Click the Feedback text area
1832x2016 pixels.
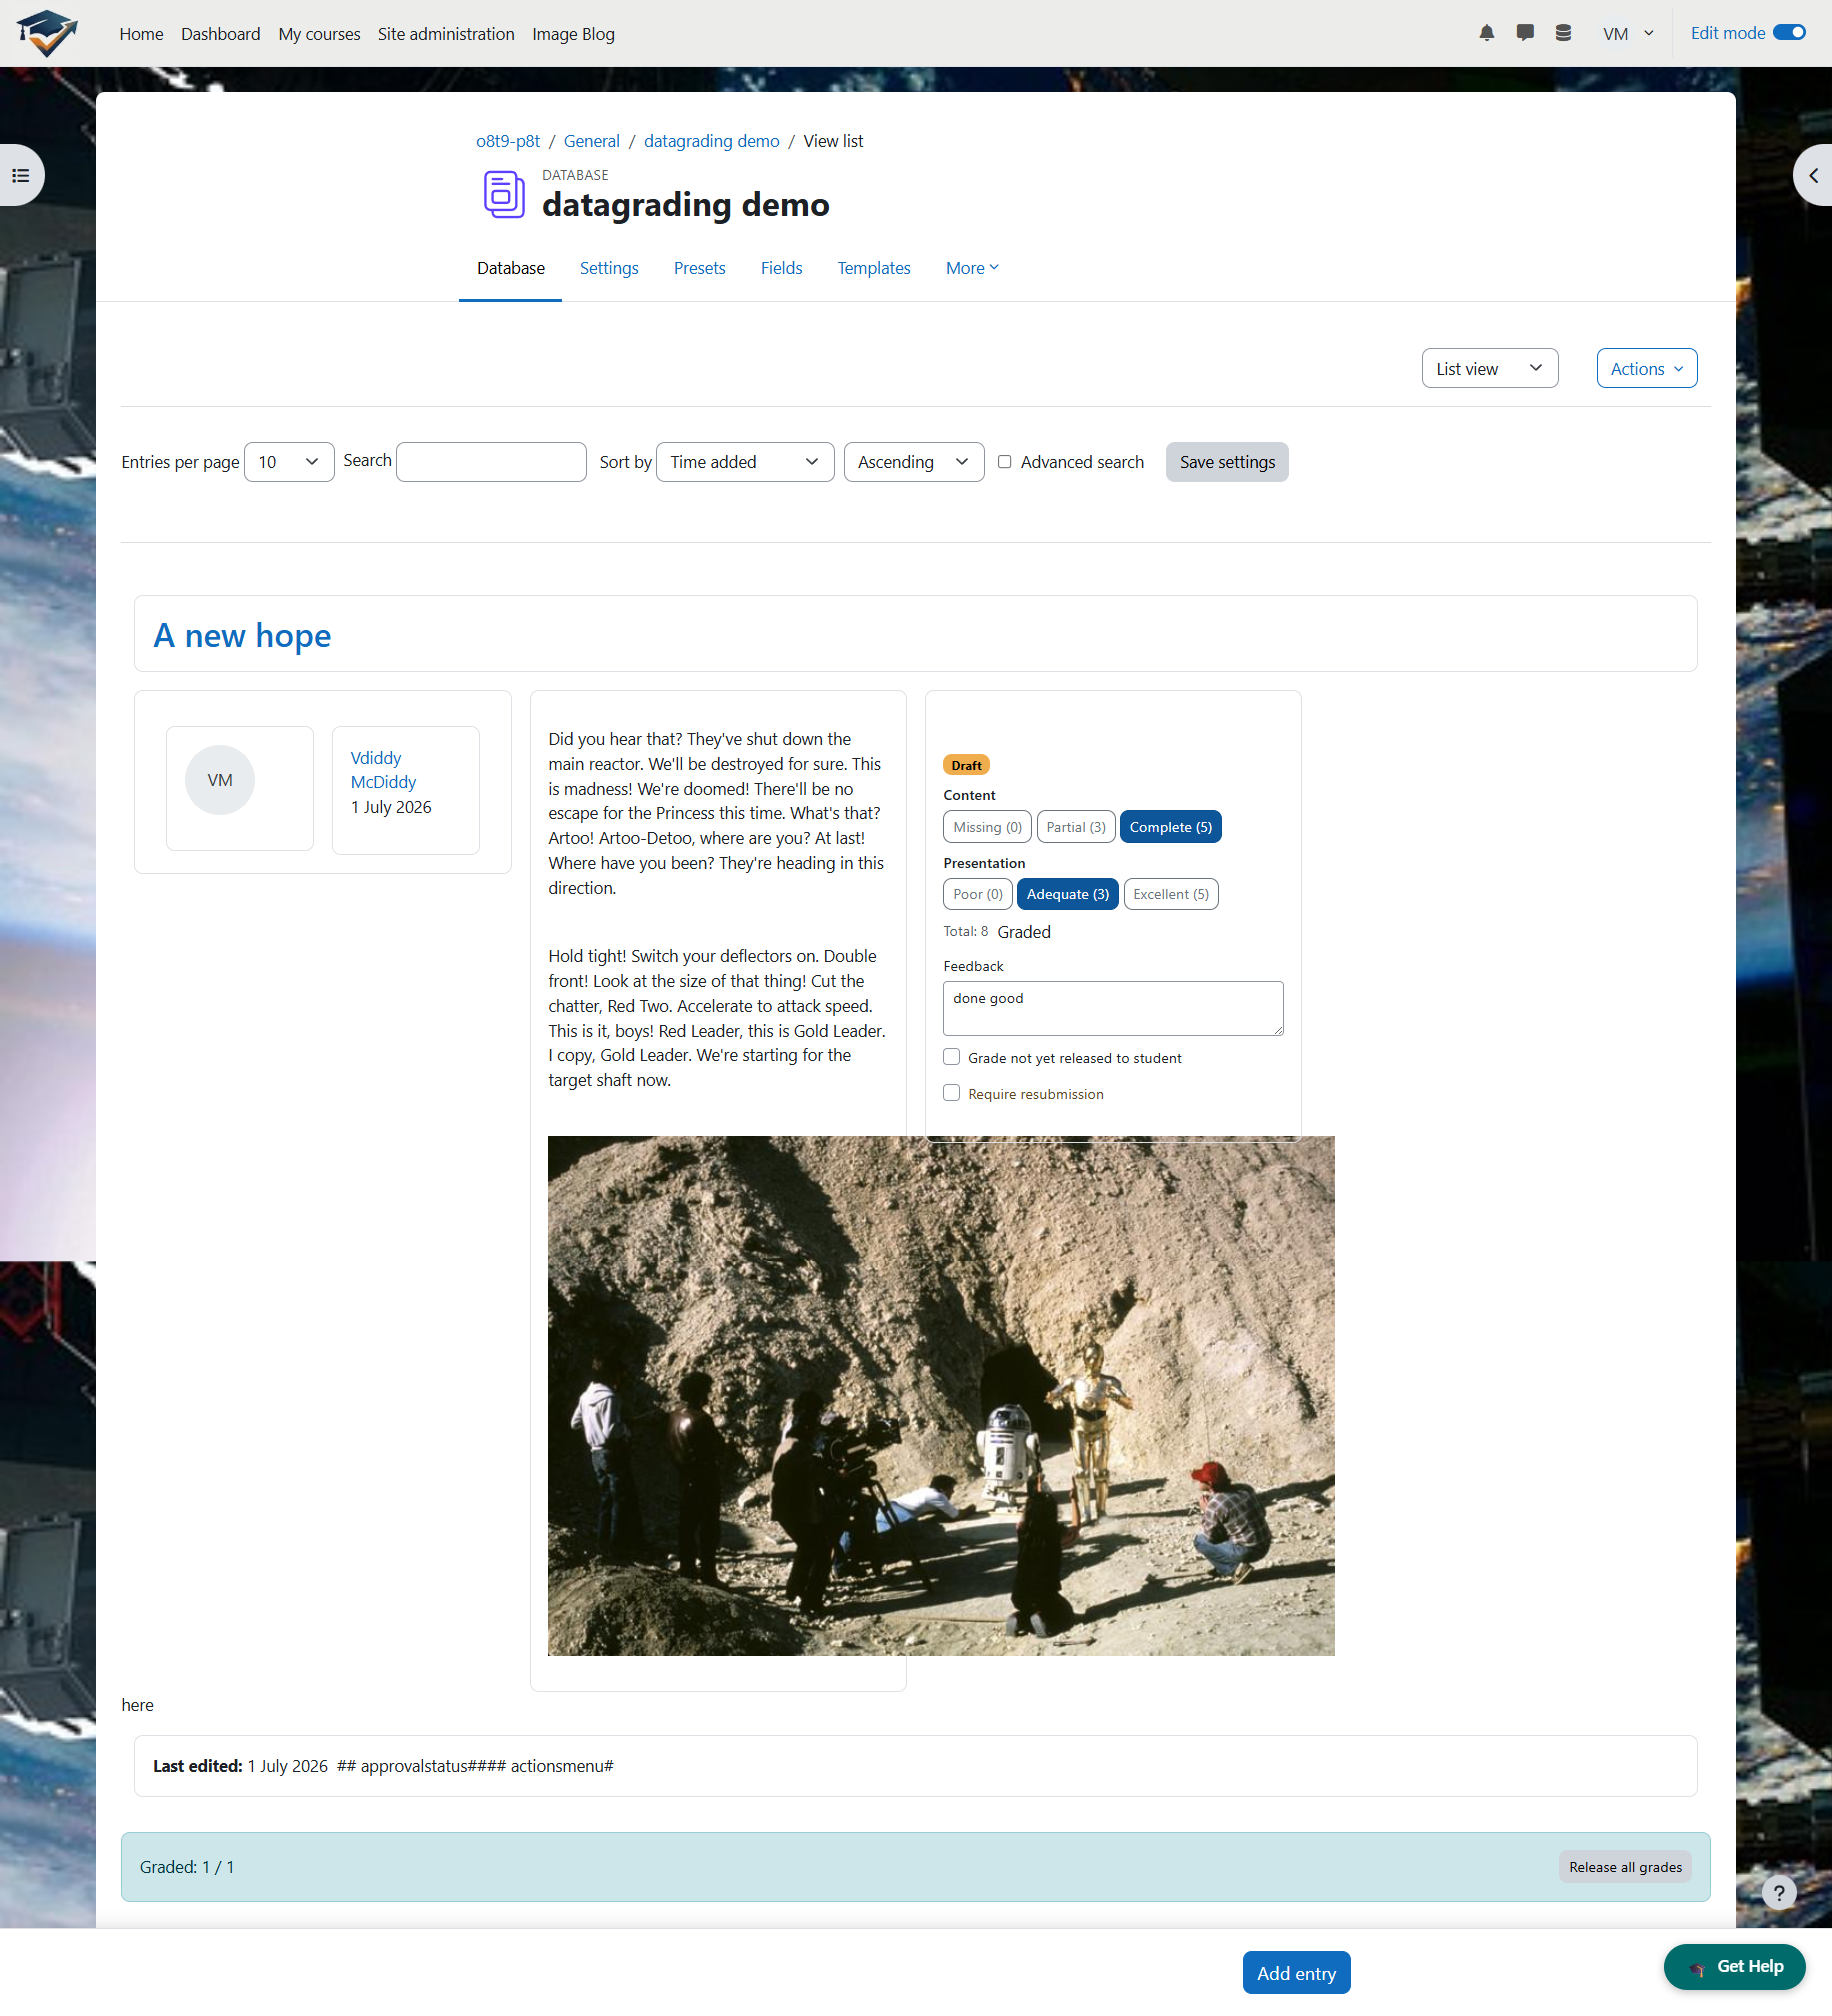click(1113, 1008)
